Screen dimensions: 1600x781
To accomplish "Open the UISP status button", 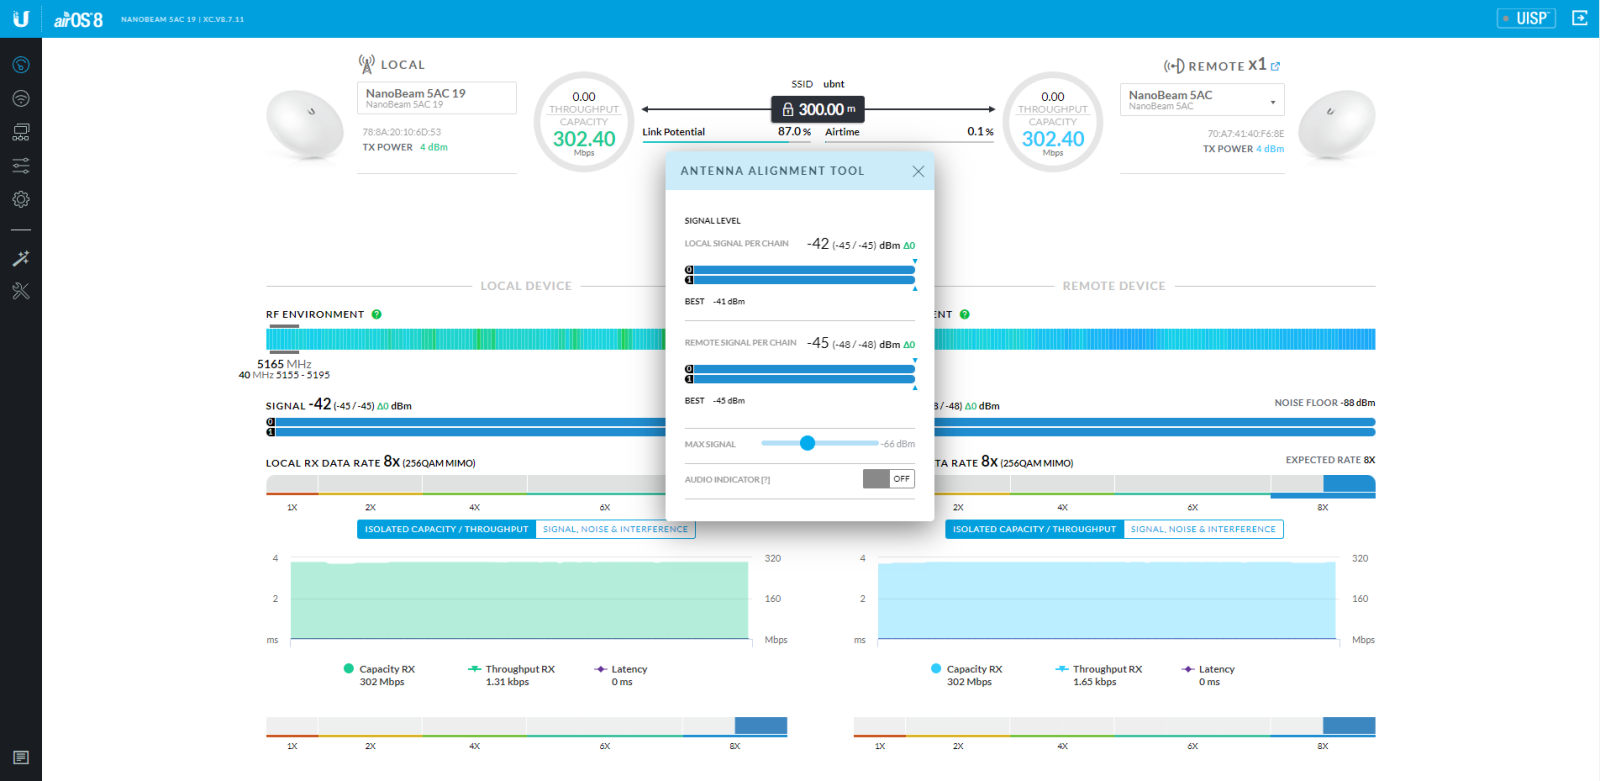I will (1526, 18).
